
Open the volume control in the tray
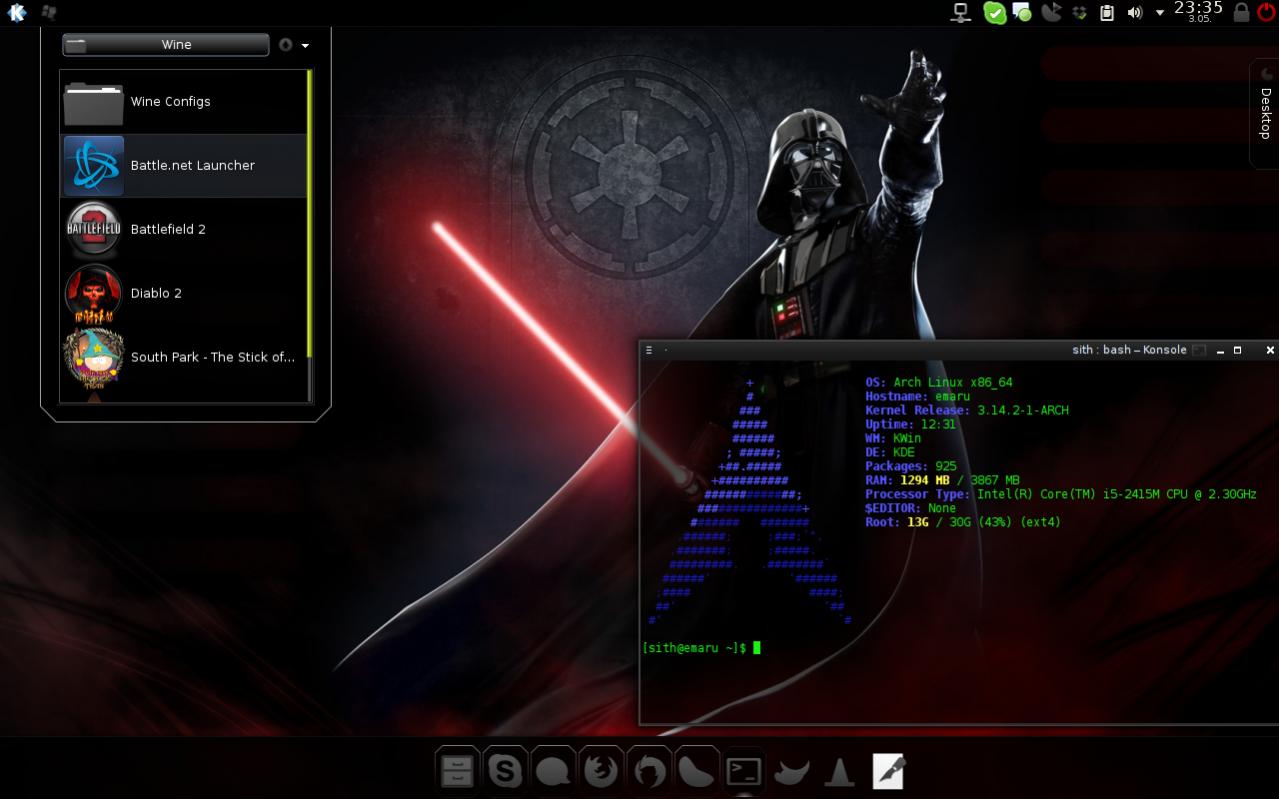pyautogui.click(x=1134, y=13)
